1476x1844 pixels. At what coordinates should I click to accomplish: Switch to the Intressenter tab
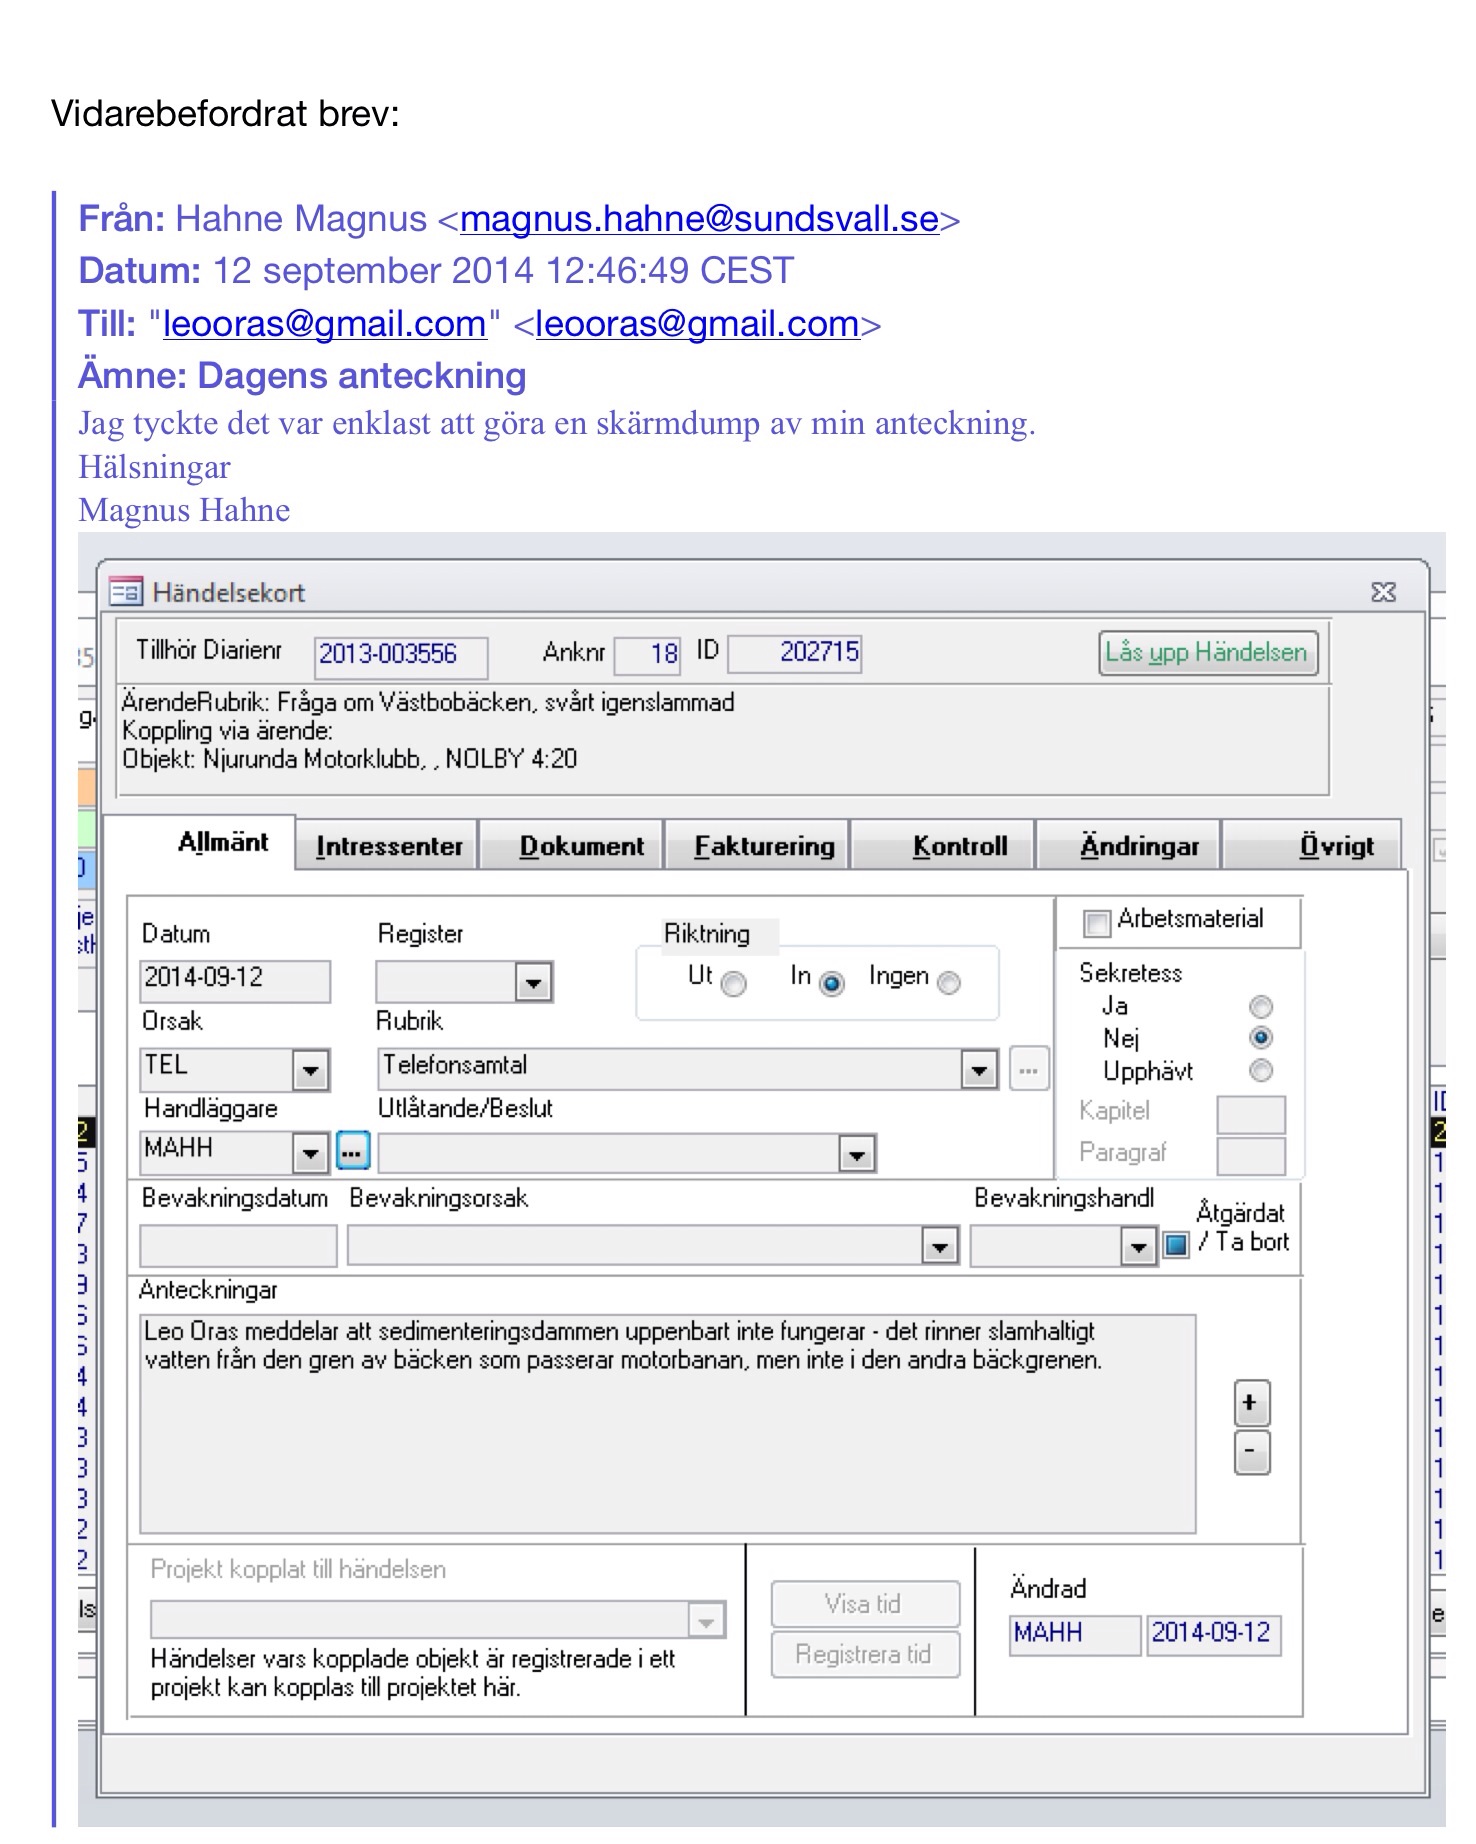(388, 846)
